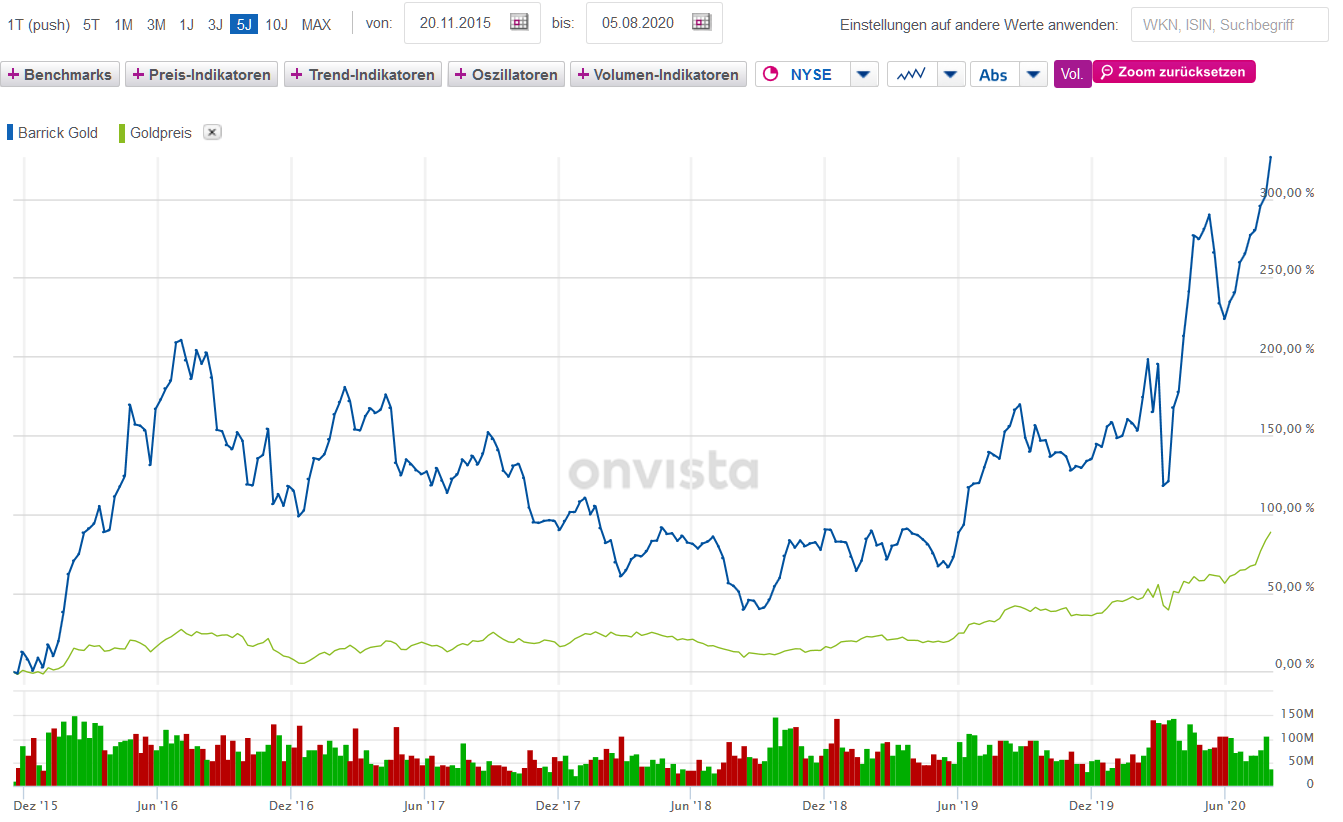Select the line chart style icon

tap(913, 73)
